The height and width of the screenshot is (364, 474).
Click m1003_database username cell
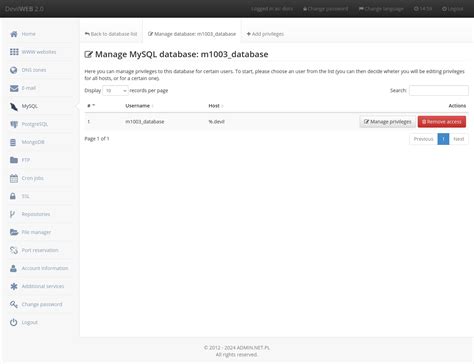pyautogui.click(x=145, y=122)
